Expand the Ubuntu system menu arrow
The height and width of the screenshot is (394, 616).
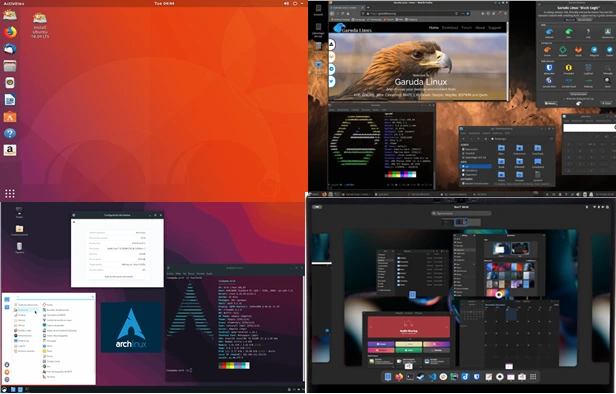(302, 3)
